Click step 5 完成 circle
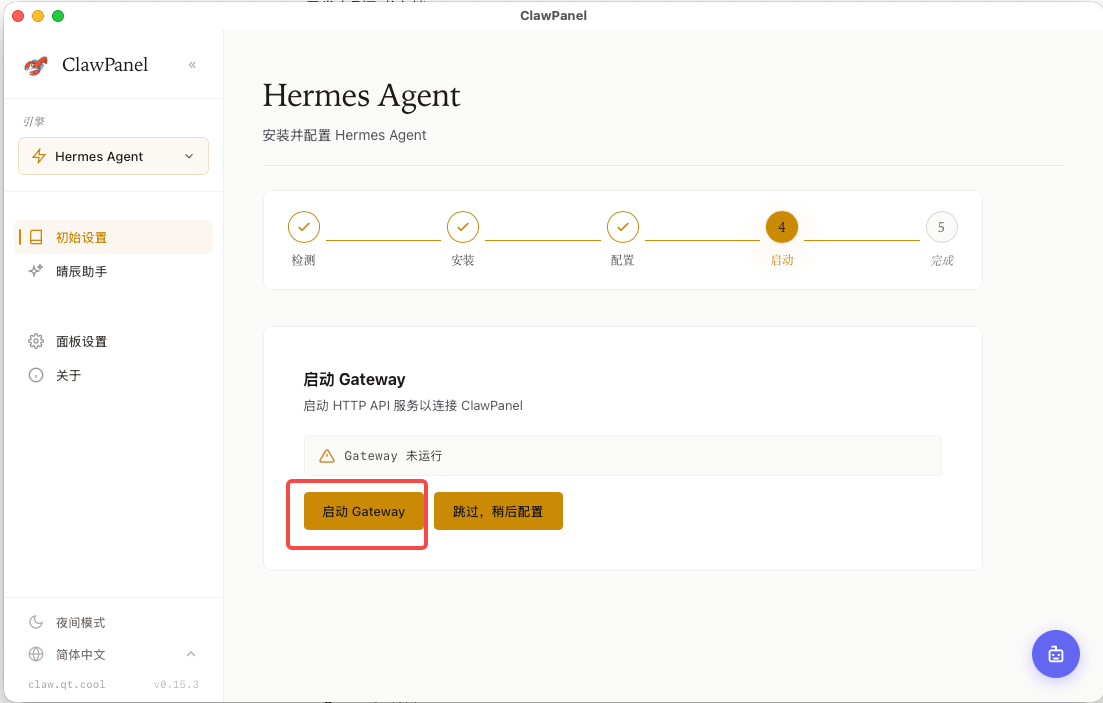1103x703 pixels. point(941,227)
